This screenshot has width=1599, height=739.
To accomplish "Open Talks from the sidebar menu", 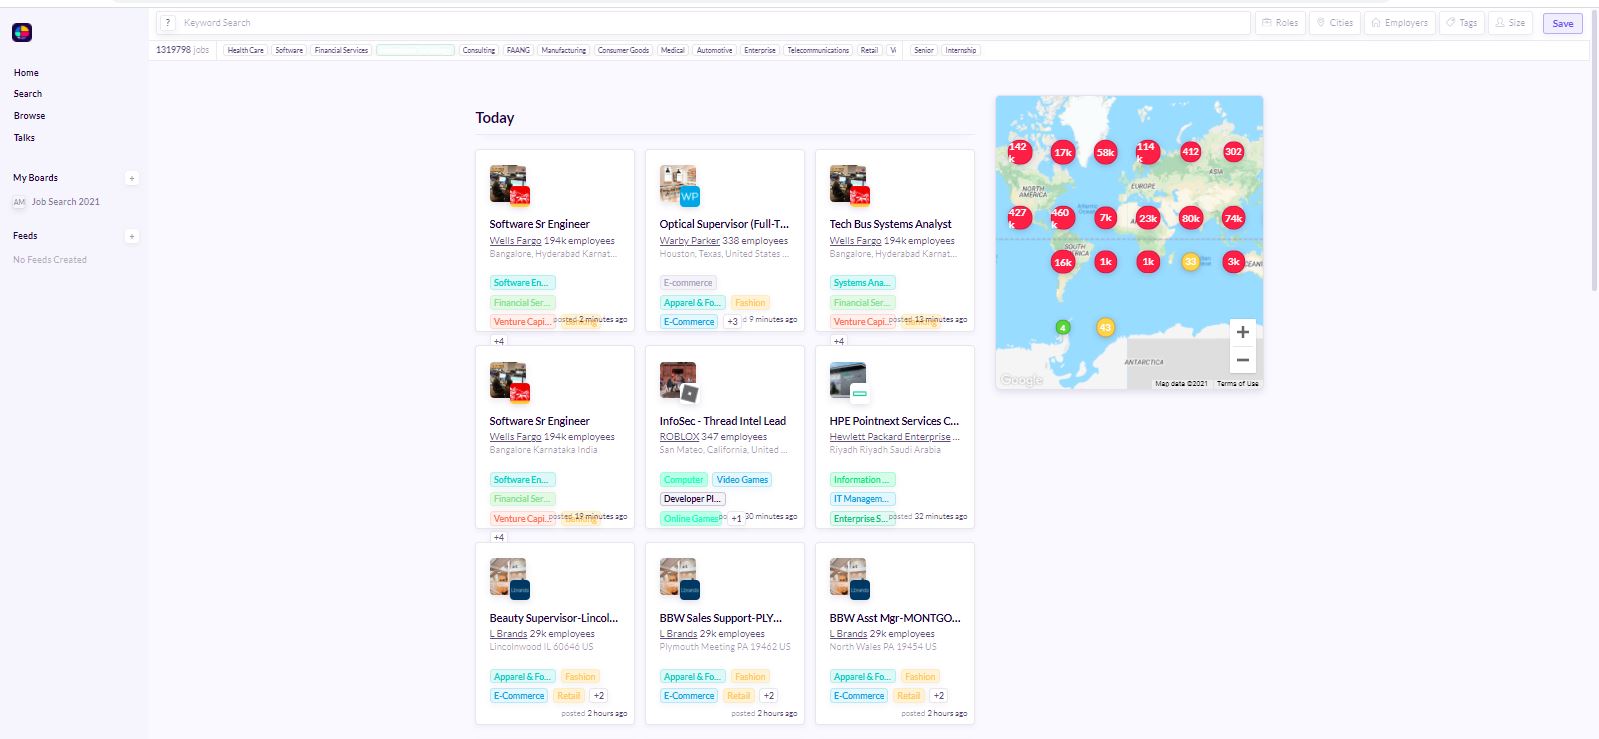I will coord(24,138).
